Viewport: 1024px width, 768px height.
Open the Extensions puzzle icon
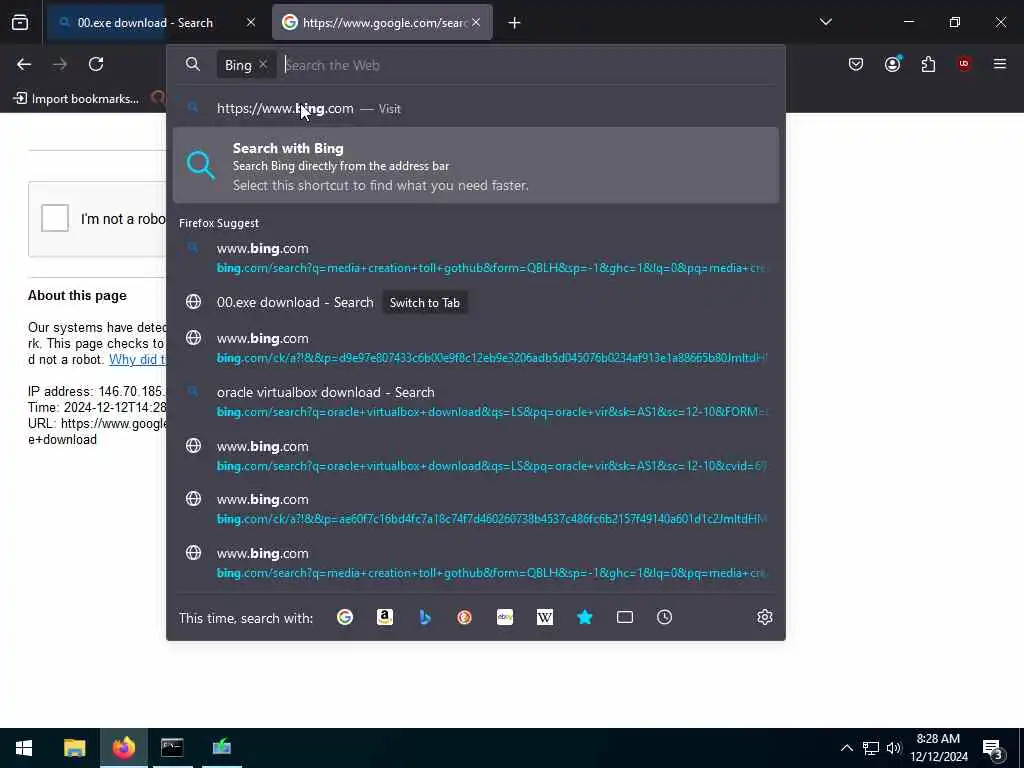tap(928, 64)
